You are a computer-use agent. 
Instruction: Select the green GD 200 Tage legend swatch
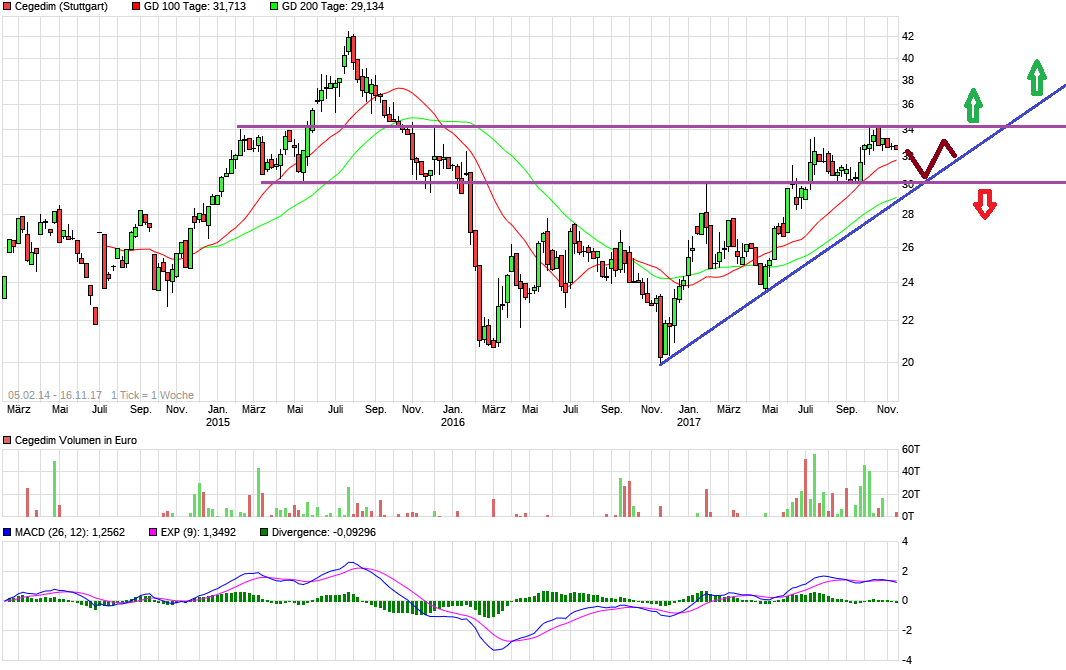coord(274,6)
